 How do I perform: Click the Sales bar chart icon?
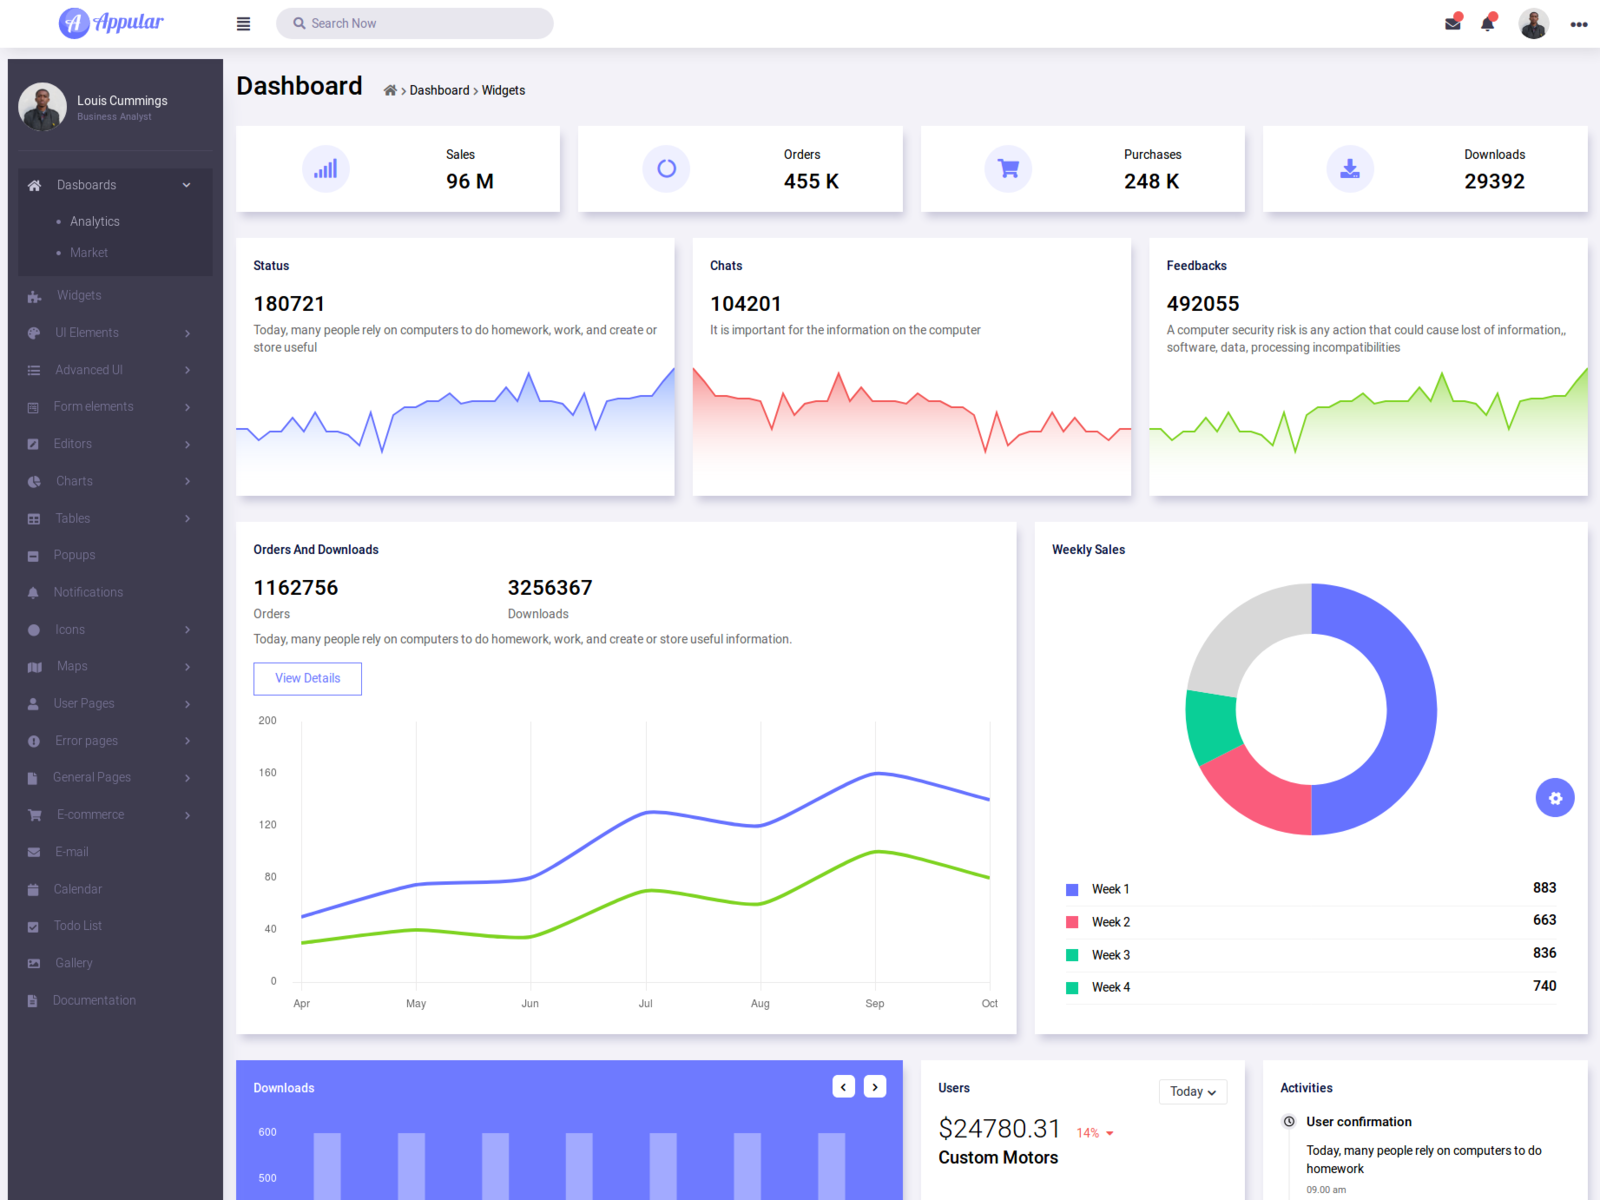[325, 169]
